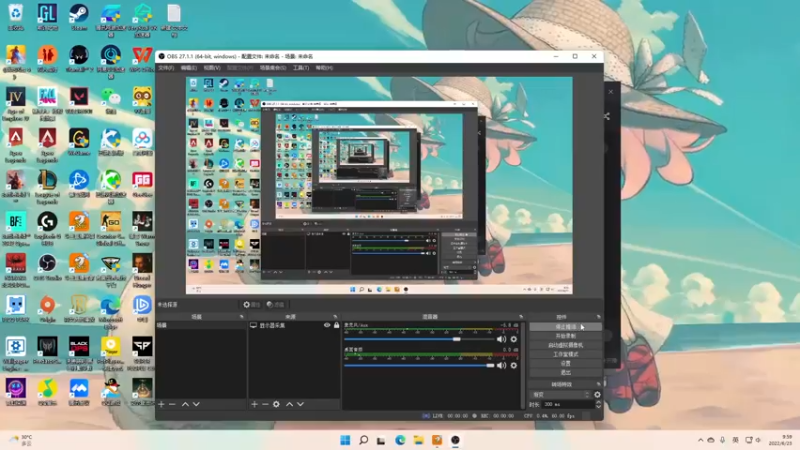Open Windows Start menu on taskbar
Image resolution: width=800 pixels, height=450 pixels.
pos(345,440)
